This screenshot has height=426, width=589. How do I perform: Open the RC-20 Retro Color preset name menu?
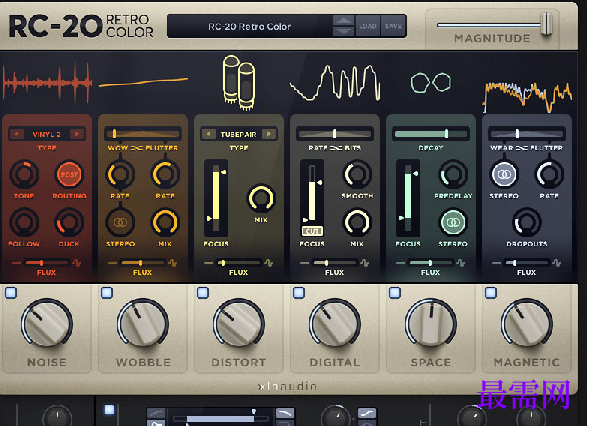click(x=250, y=26)
